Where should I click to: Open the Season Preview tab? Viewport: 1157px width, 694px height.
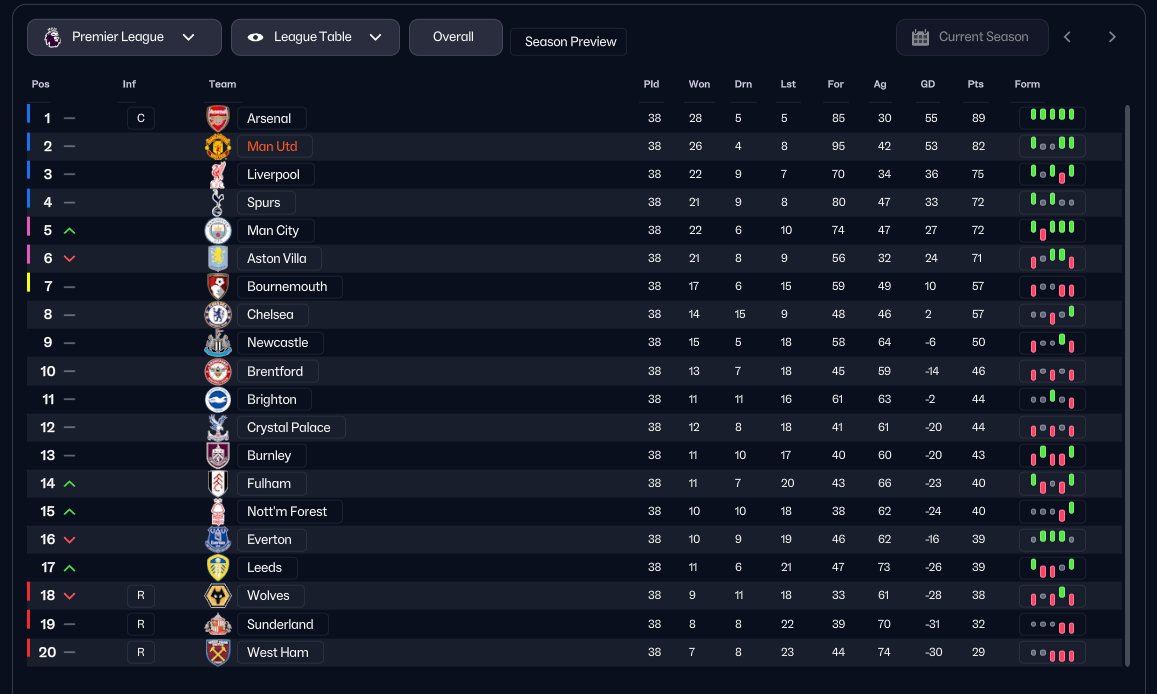[569, 42]
